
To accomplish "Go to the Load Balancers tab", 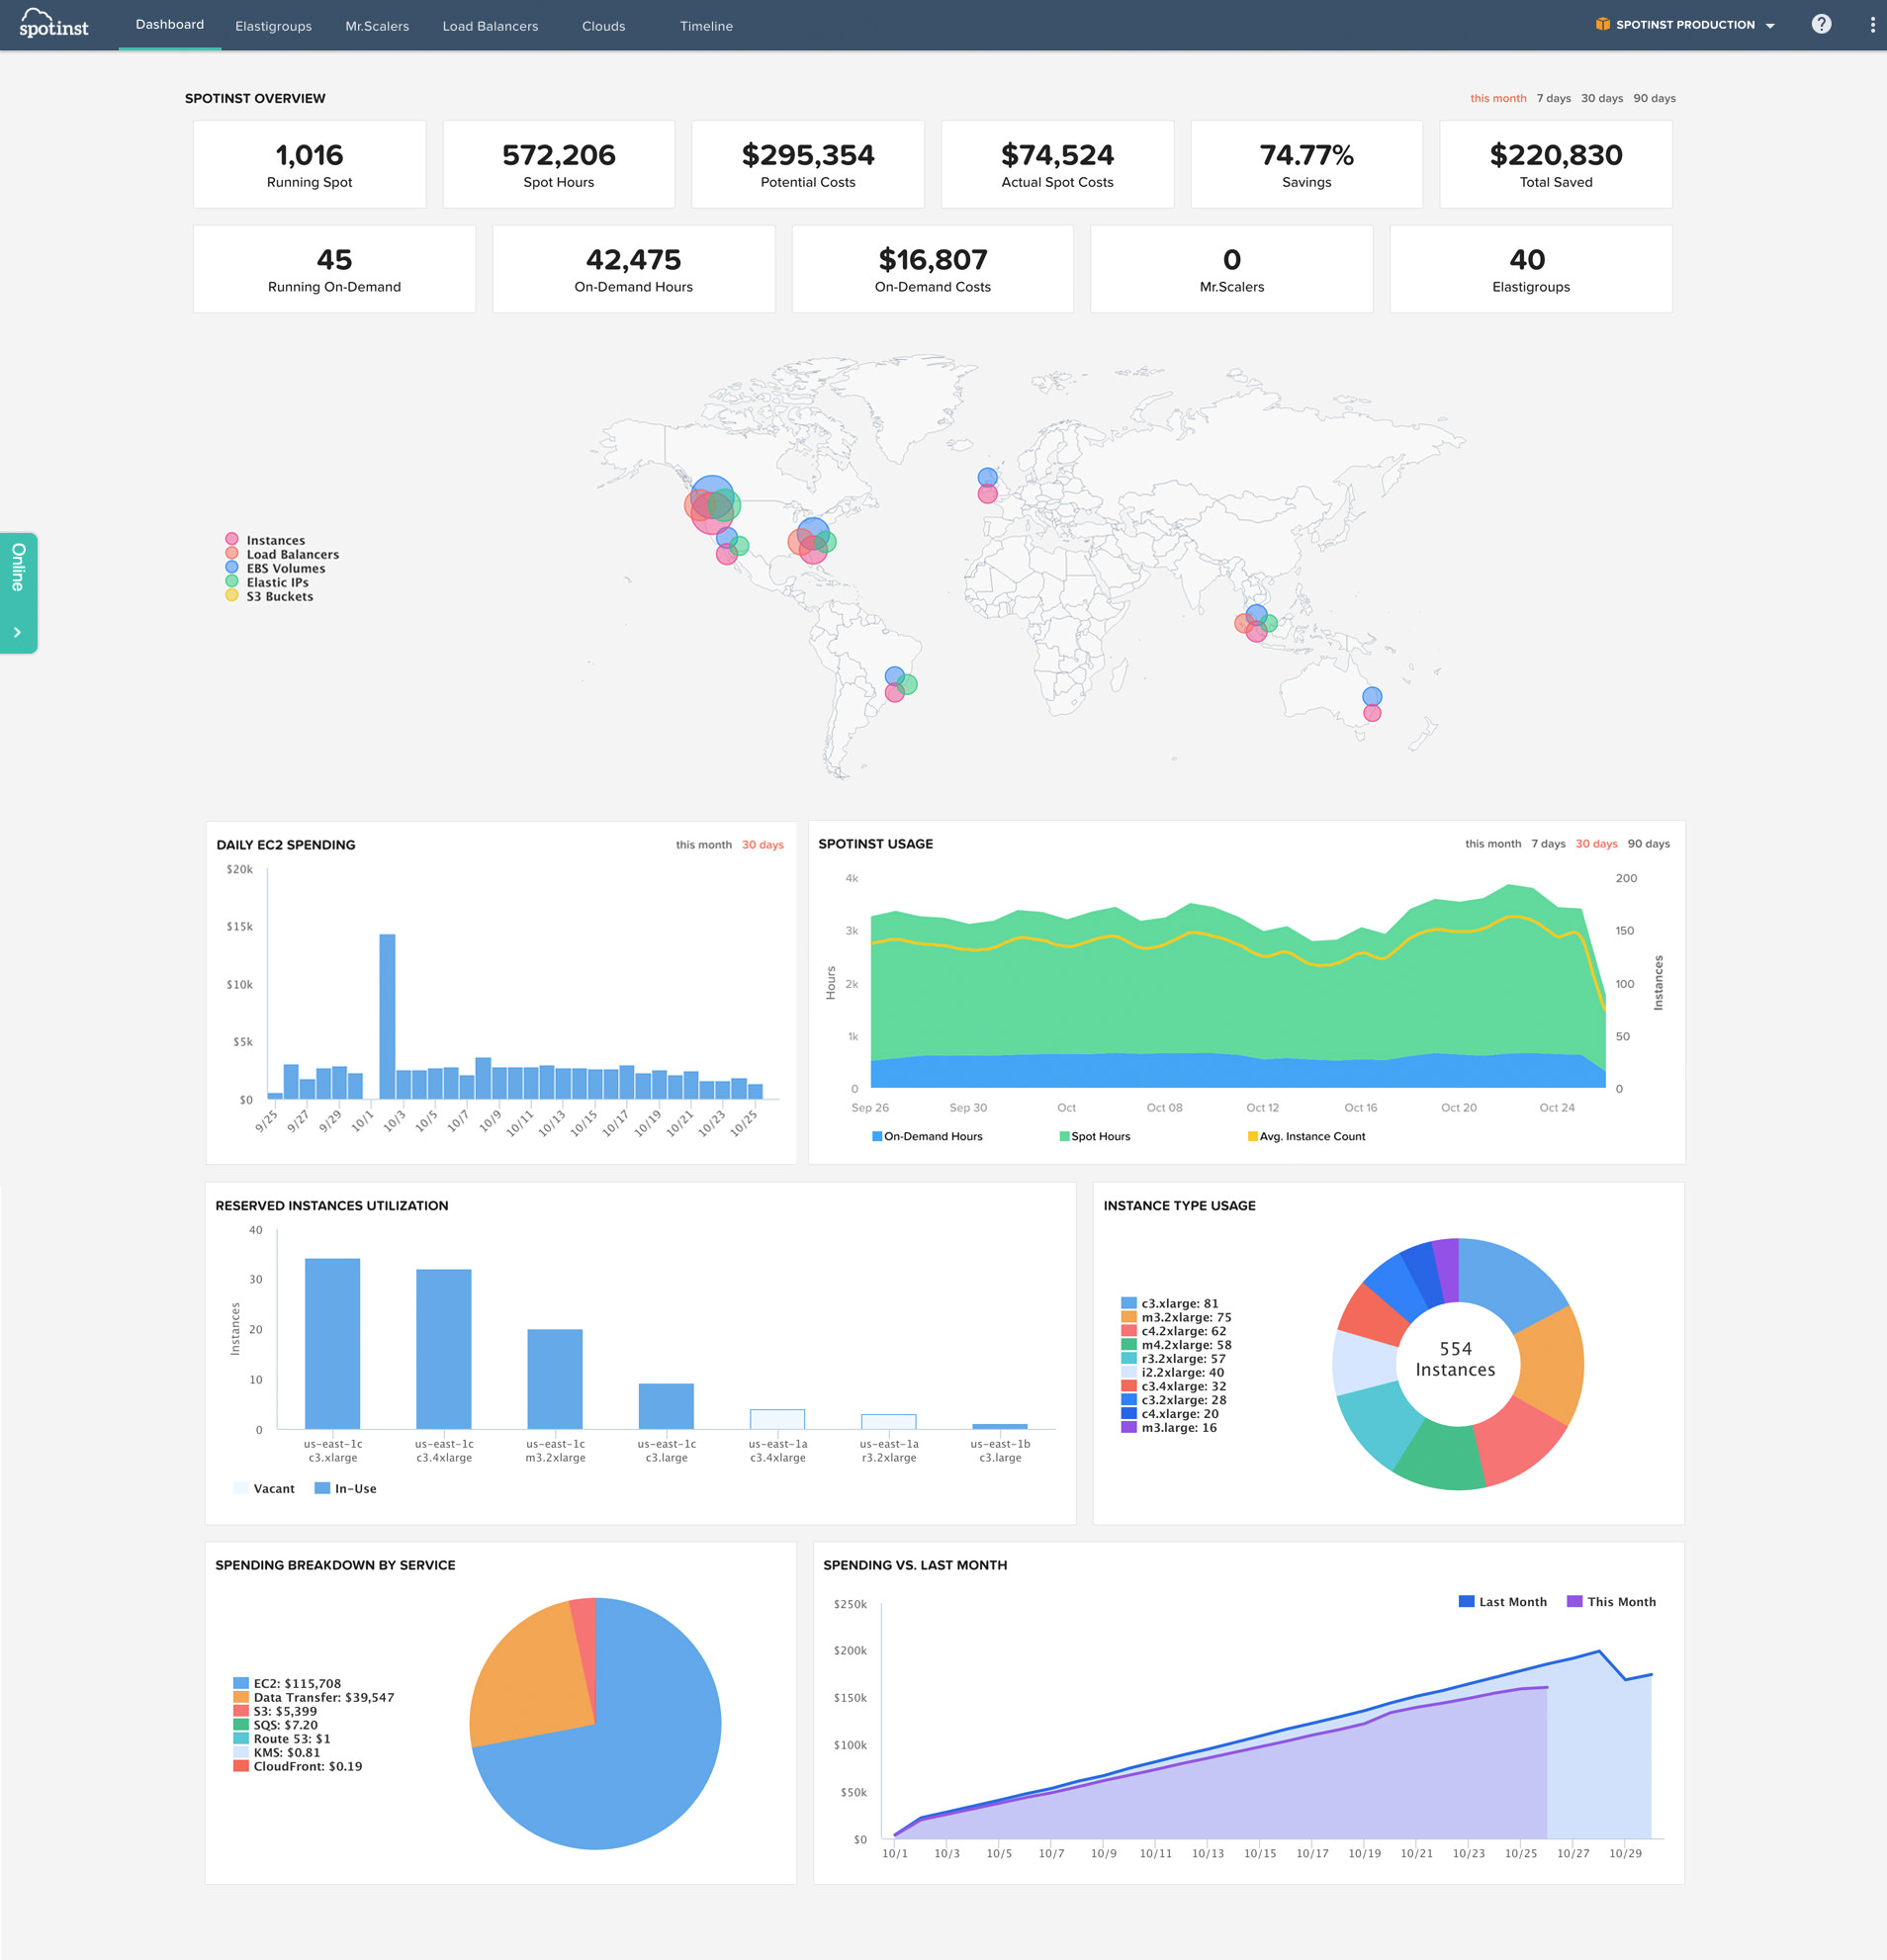I will click(x=490, y=26).
